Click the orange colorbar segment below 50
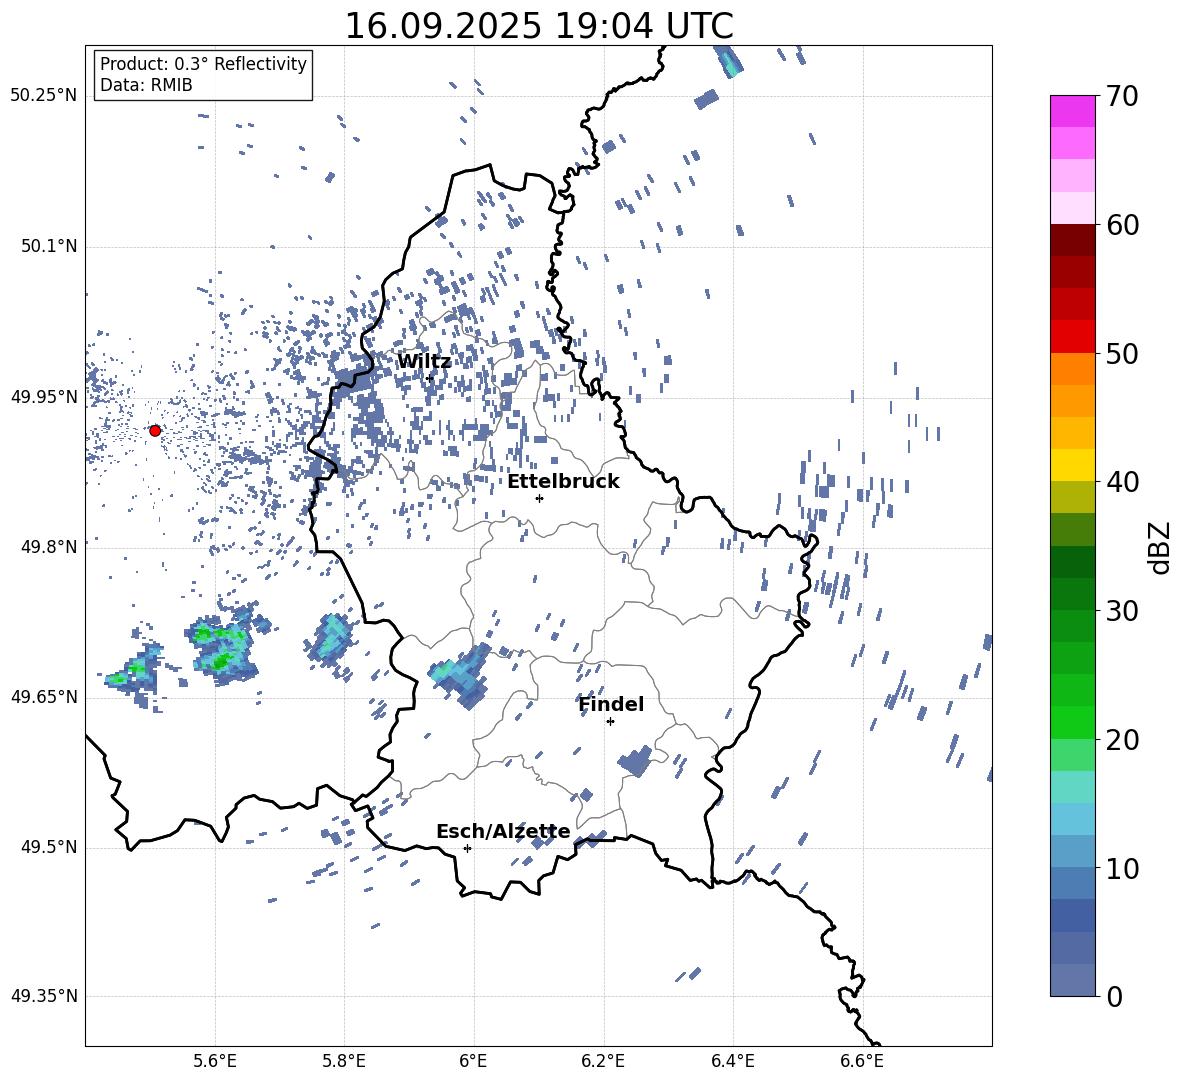 coord(1072,369)
